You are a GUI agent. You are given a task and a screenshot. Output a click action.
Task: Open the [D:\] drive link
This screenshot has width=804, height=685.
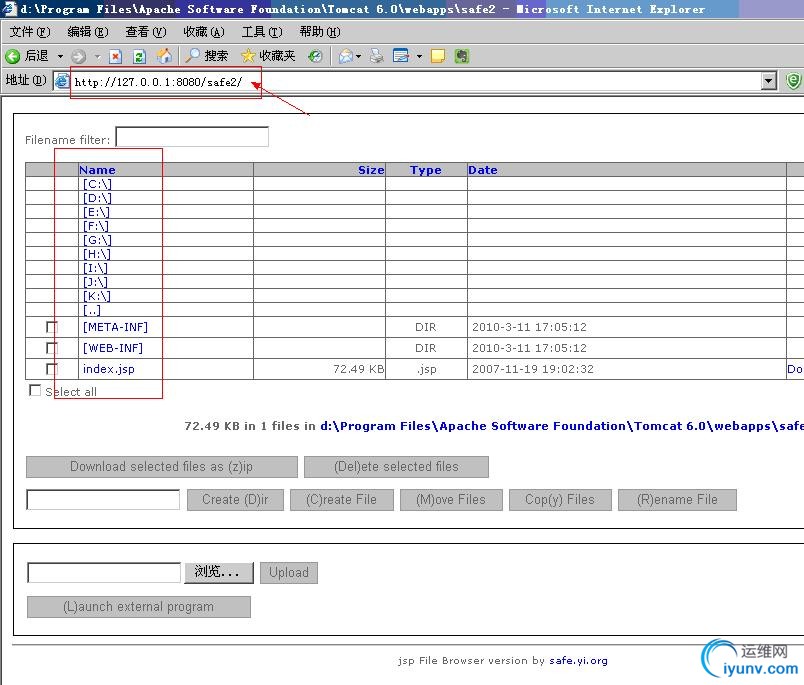click(97, 198)
